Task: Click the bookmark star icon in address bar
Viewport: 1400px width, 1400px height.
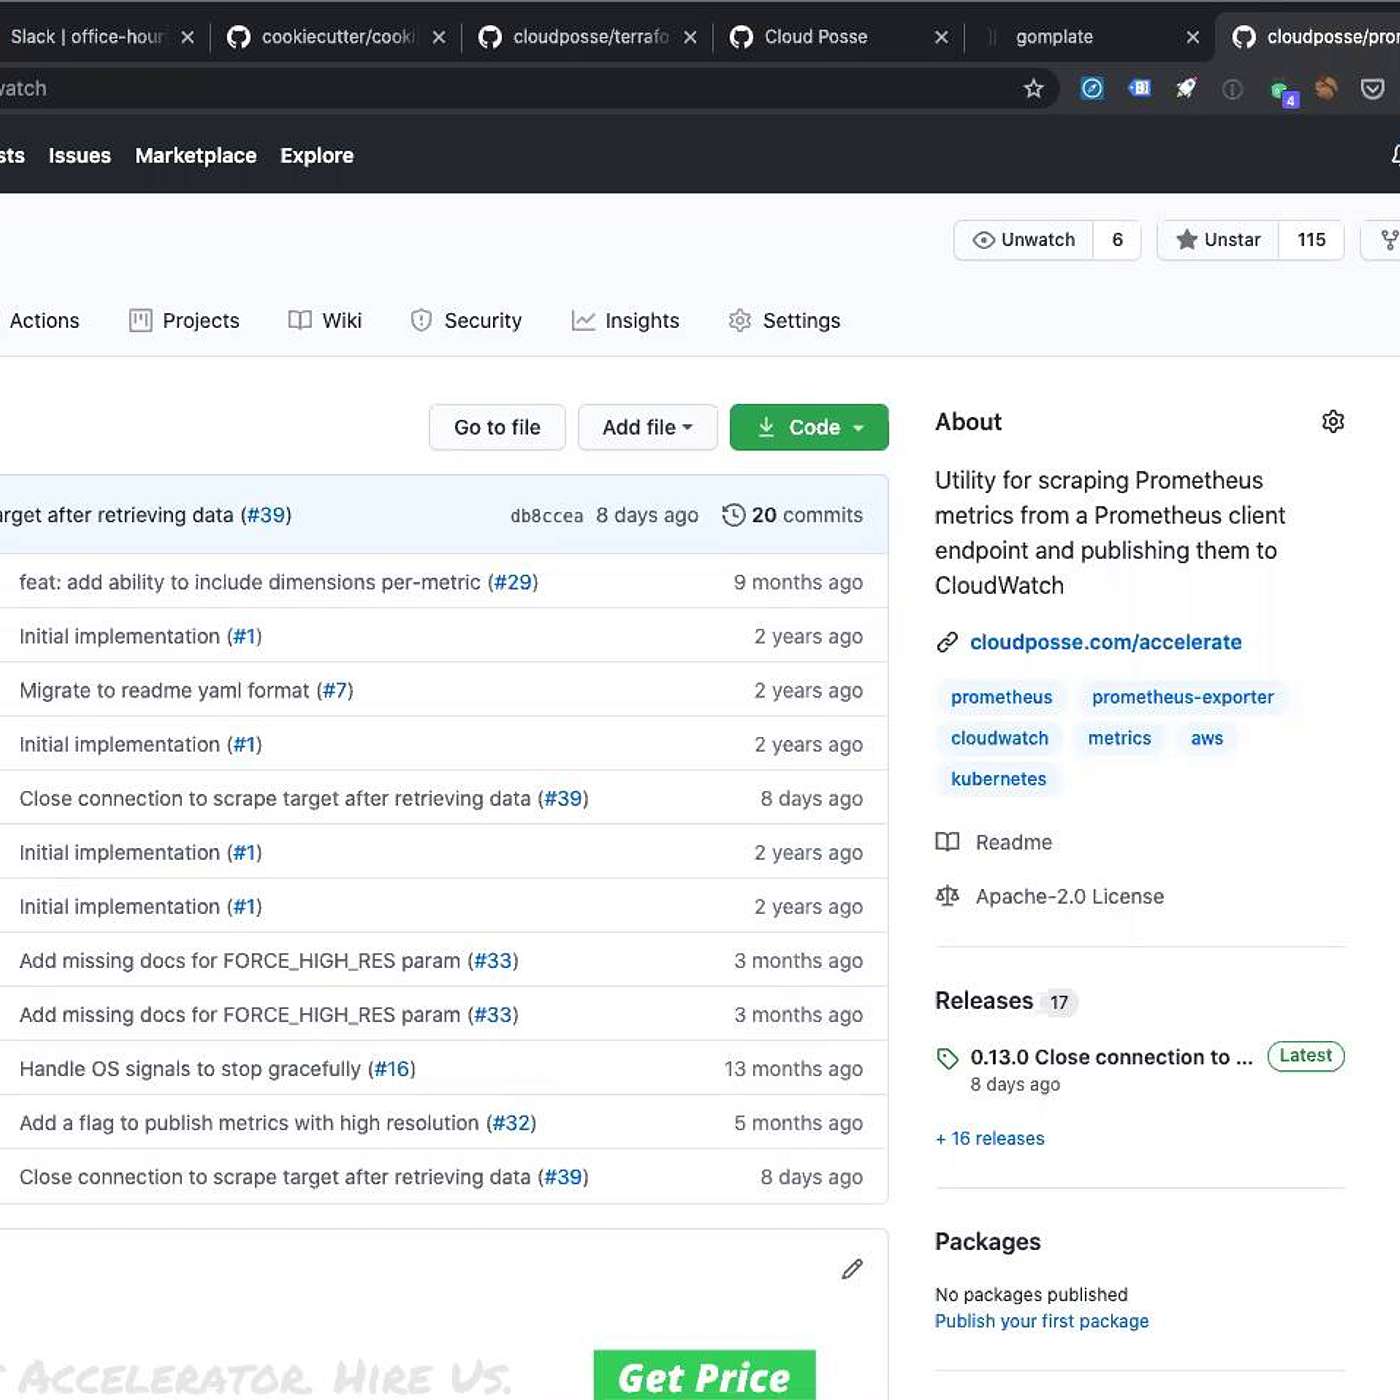Action: click(x=1033, y=89)
